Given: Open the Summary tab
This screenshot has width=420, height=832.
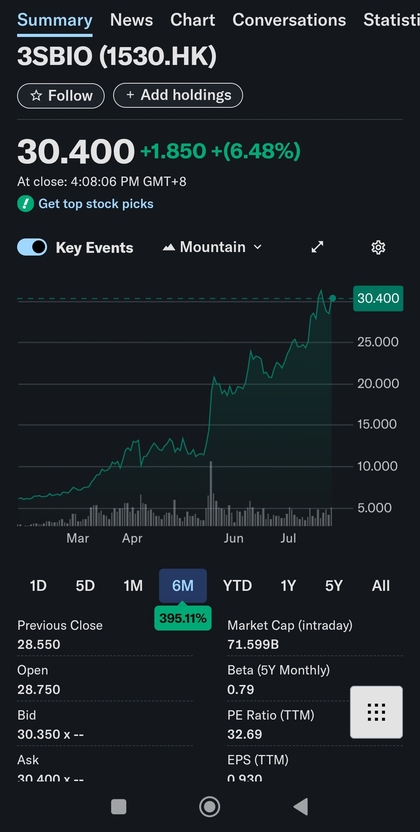Looking at the screenshot, I should 55,20.
